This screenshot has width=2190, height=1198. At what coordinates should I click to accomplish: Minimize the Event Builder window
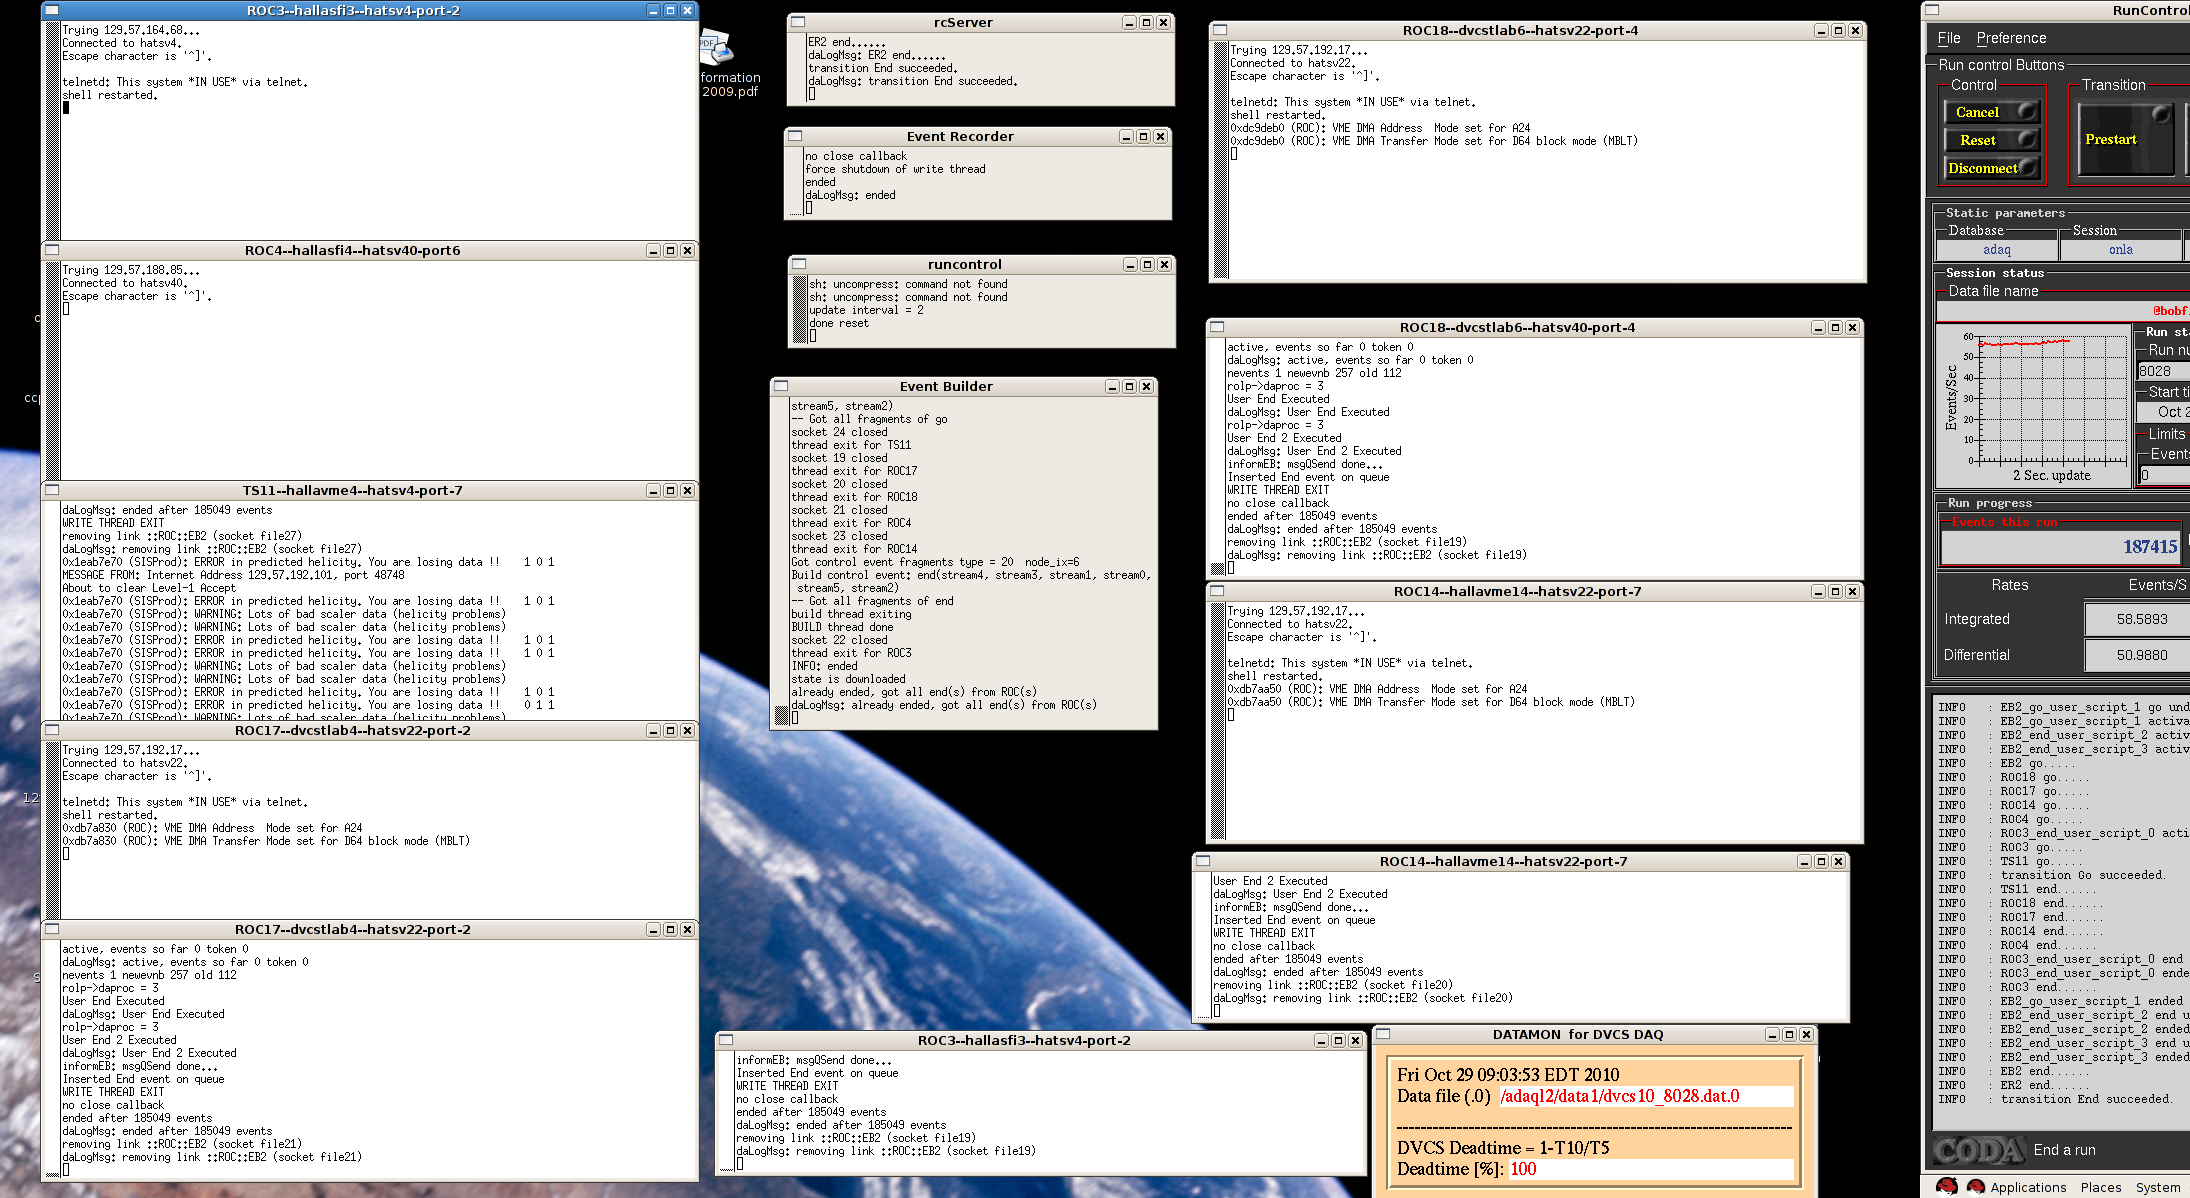[1112, 386]
